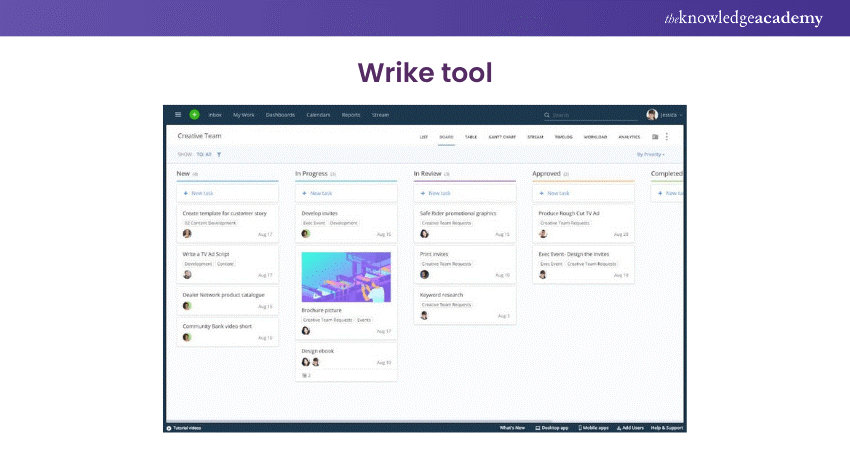Click the Tutorial videos play icon
The height and width of the screenshot is (450, 850).
169,428
